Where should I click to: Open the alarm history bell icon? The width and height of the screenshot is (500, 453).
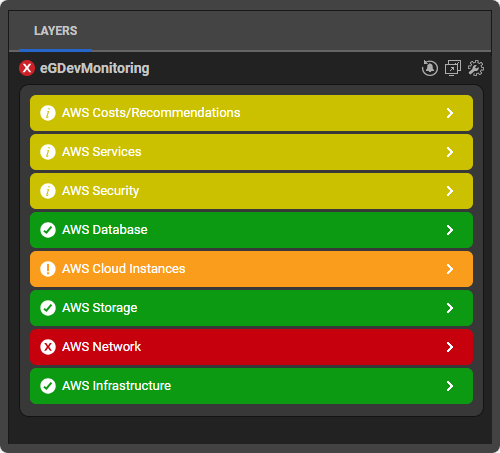[430, 68]
